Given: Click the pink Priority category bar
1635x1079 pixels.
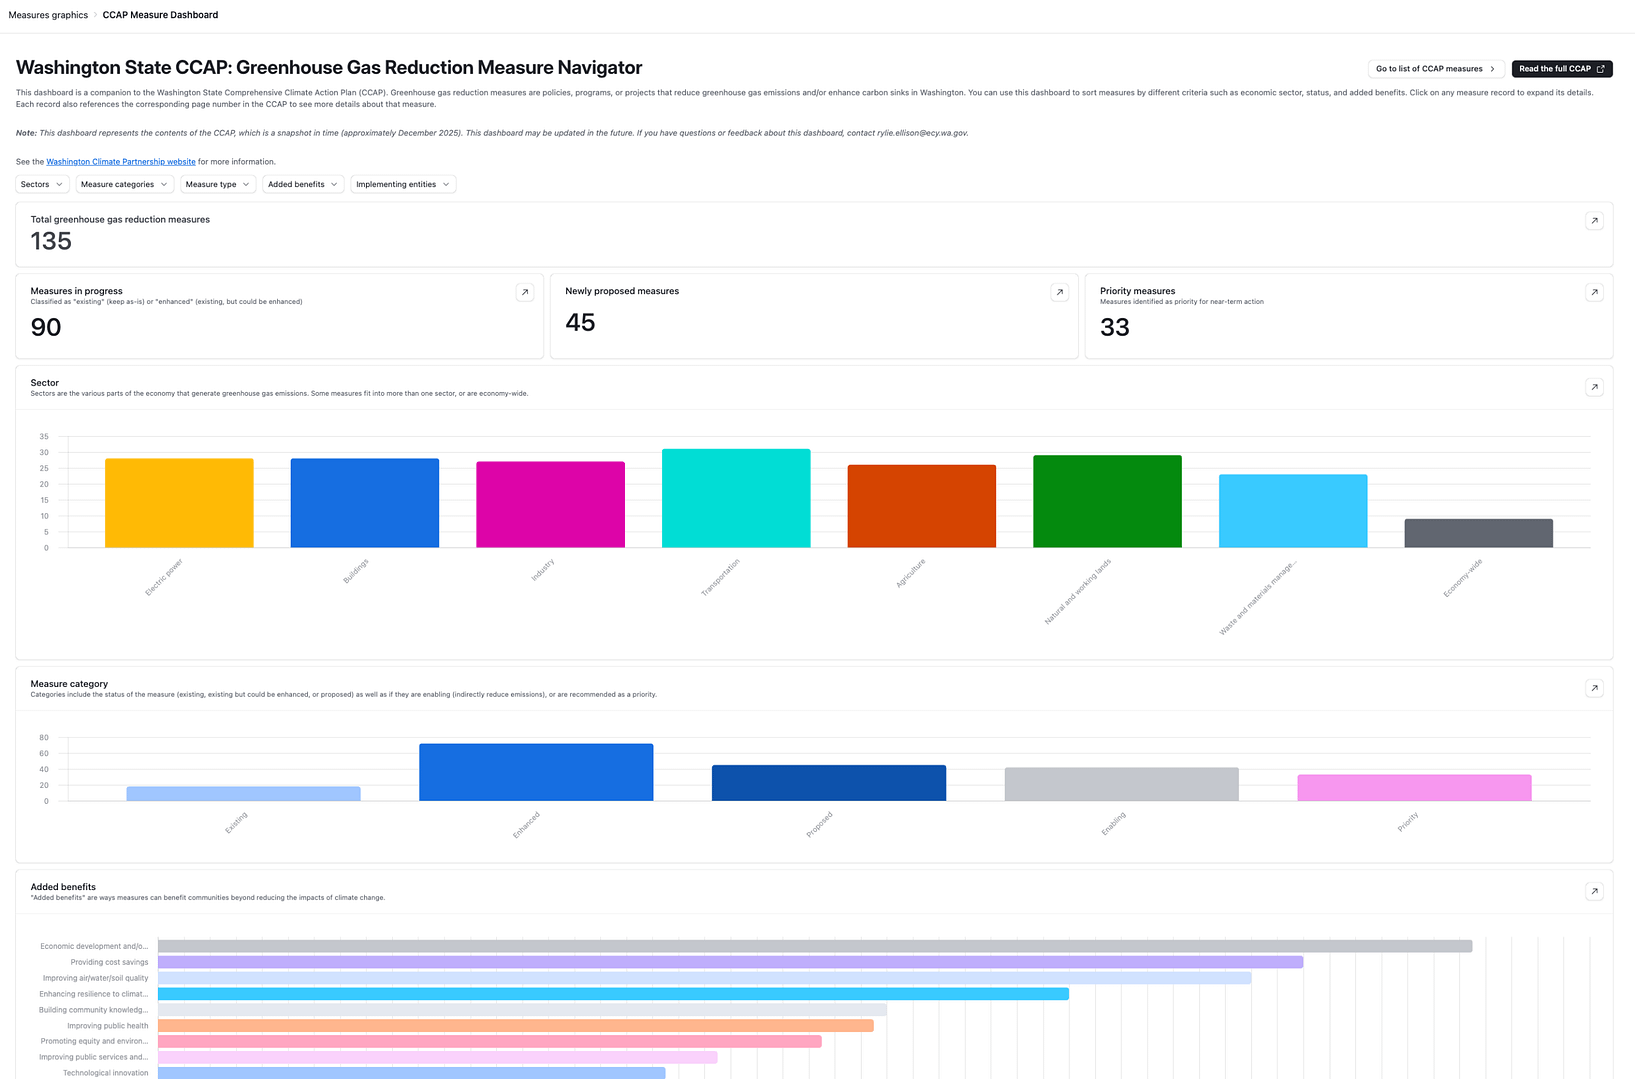Looking at the screenshot, I should point(1414,788).
